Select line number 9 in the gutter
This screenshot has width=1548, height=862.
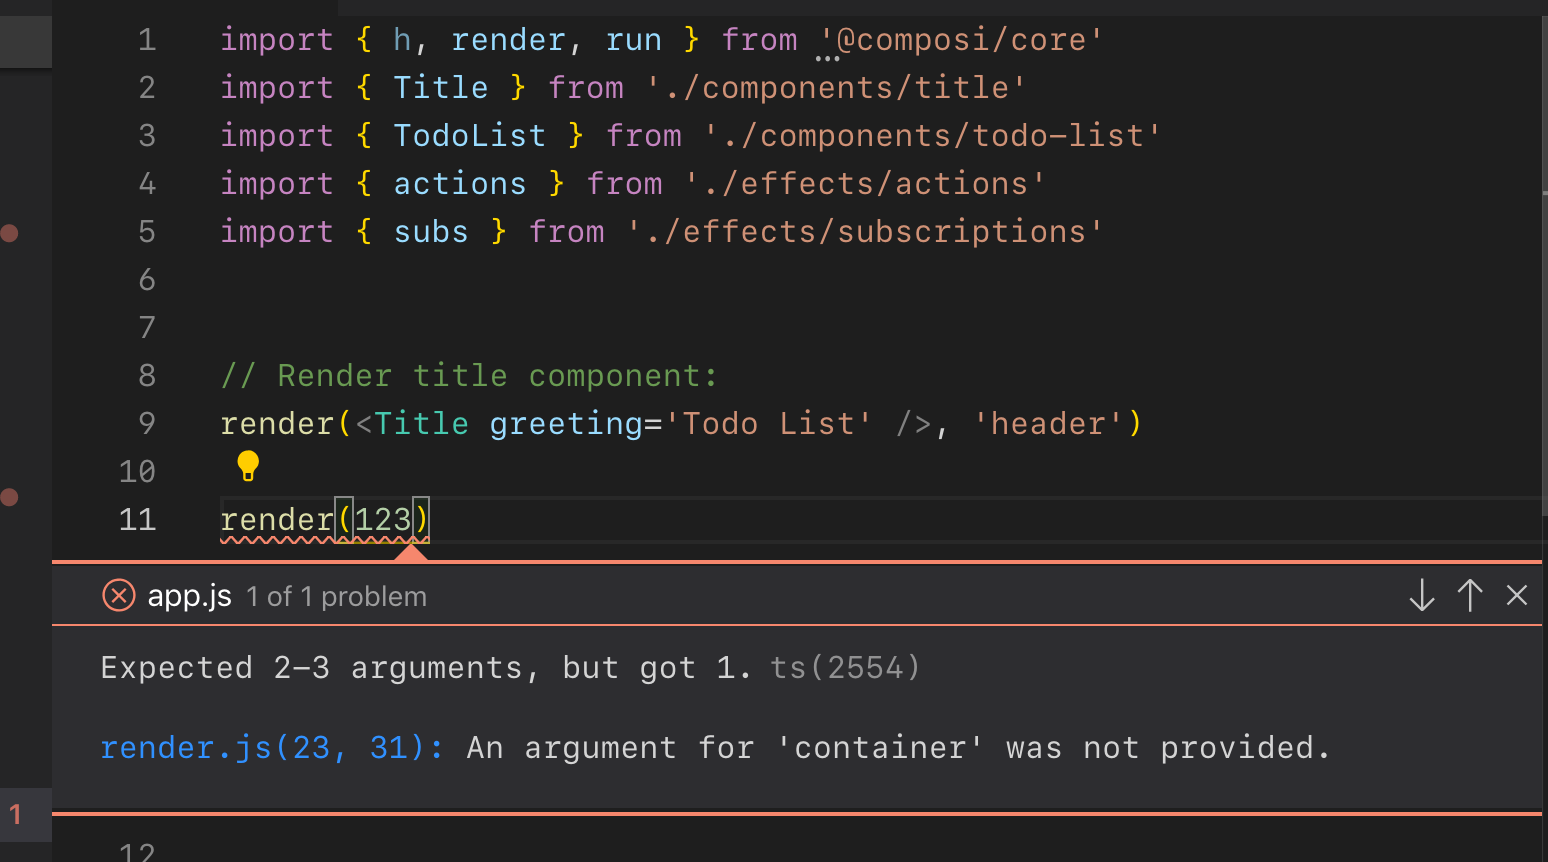coord(146,423)
